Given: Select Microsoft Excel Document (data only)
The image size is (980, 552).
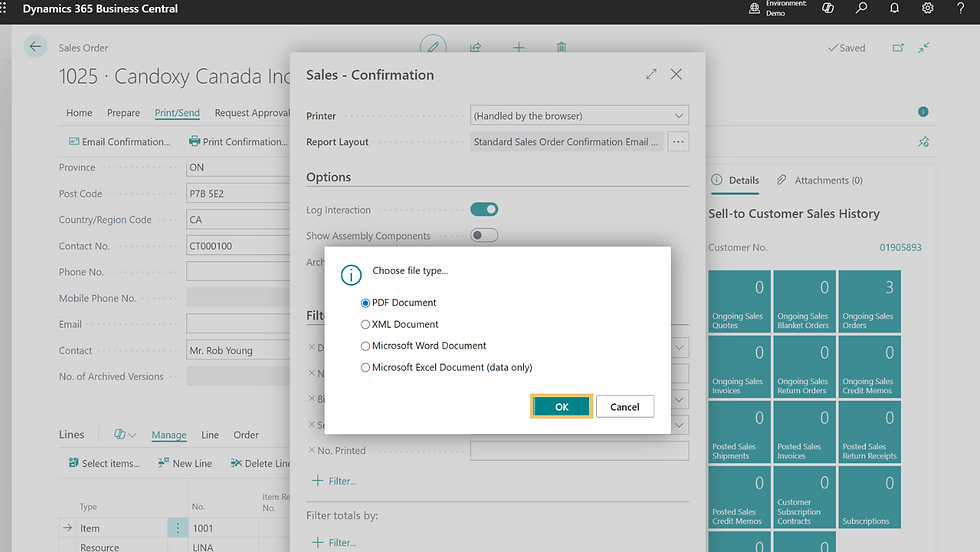Looking at the screenshot, I should click(x=365, y=368).
